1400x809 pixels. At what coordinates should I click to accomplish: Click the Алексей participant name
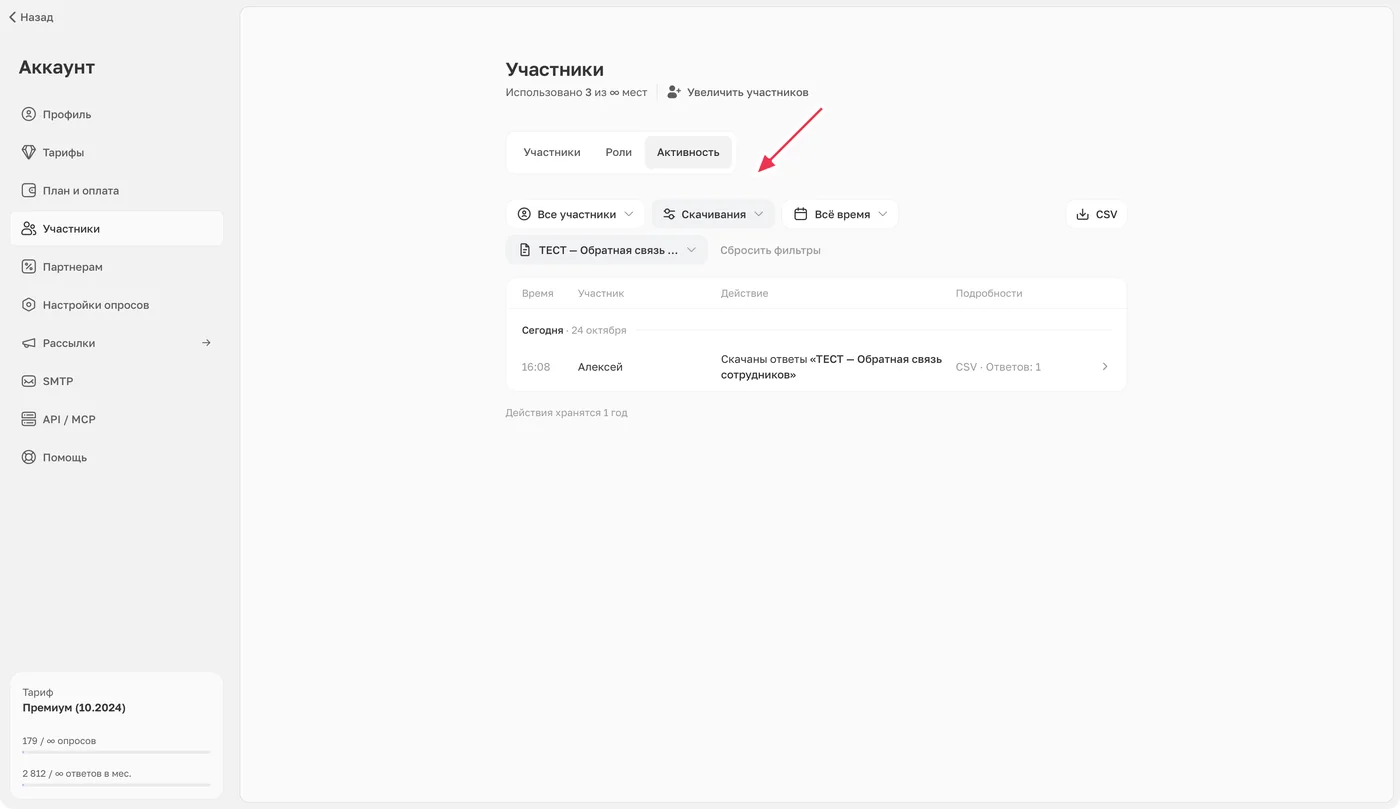(x=600, y=367)
